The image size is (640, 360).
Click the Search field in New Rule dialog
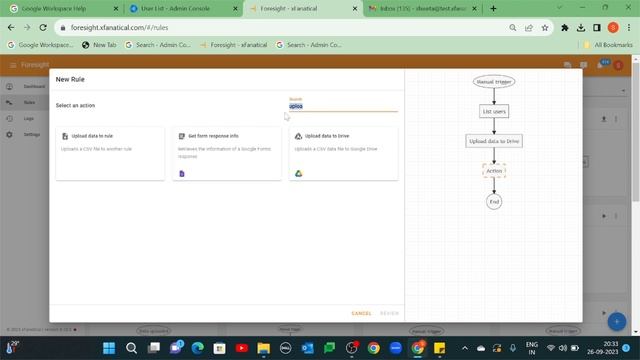[343, 106]
